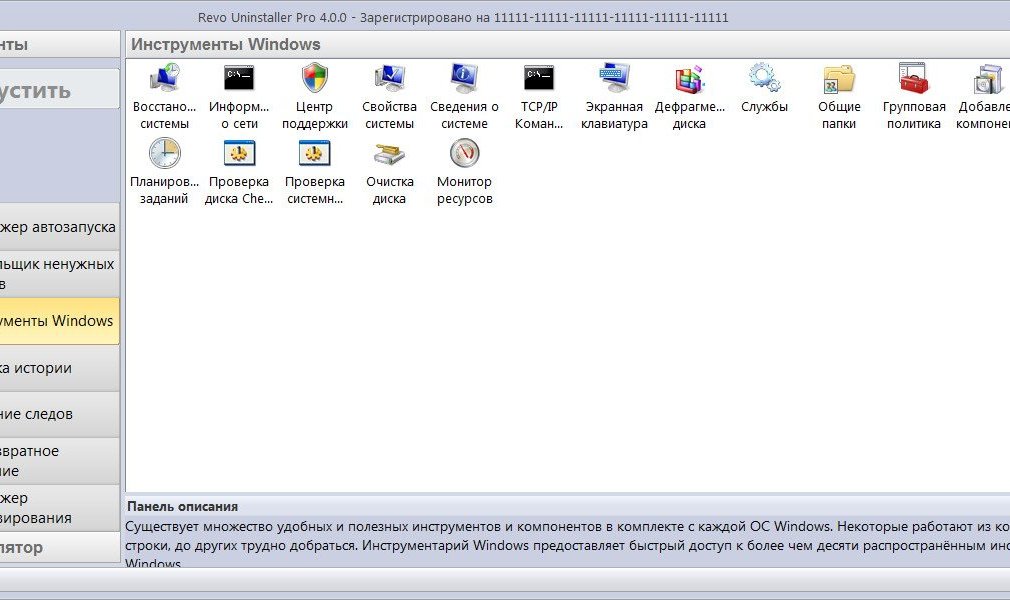Open the history cleaner sidebar item

[59, 368]
